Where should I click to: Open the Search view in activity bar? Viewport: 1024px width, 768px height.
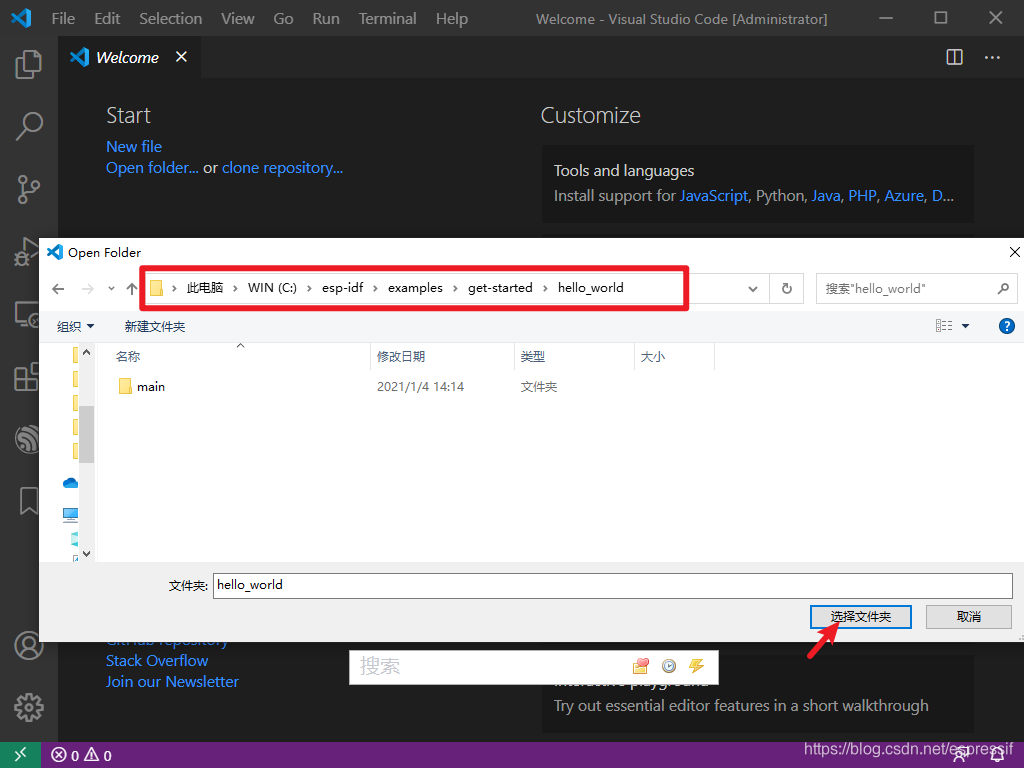click(29, 126)
